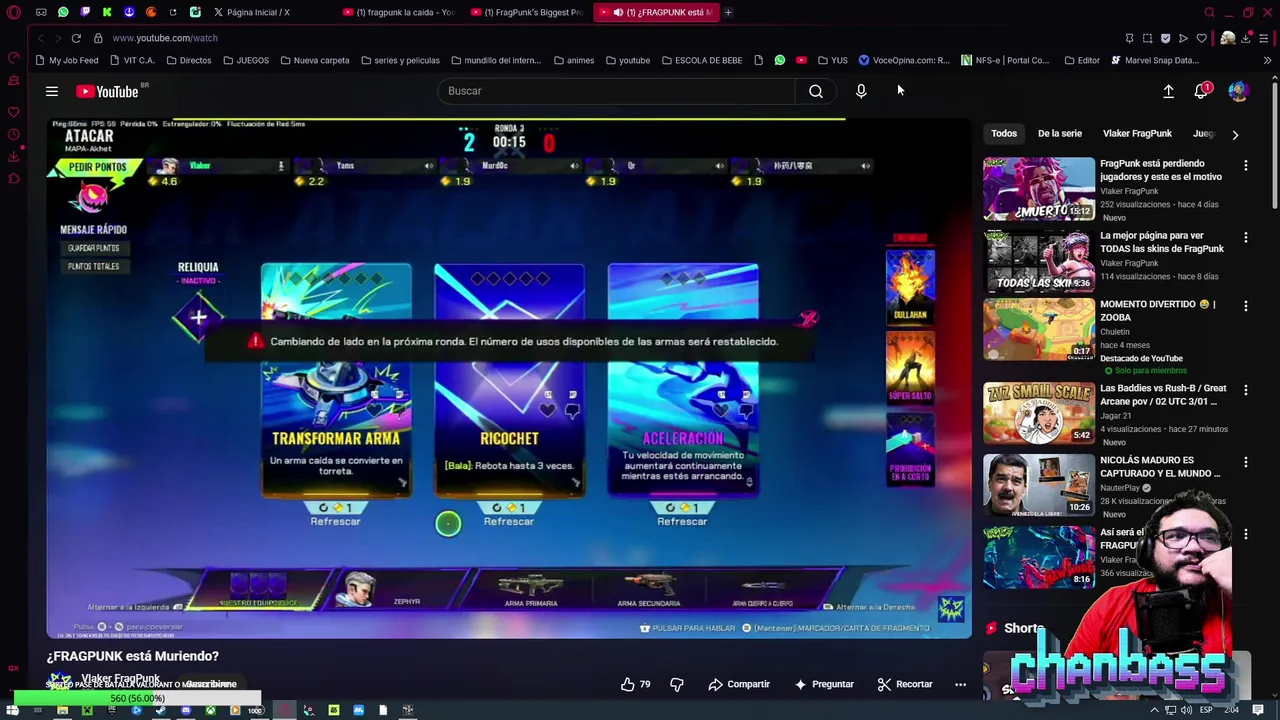Viewport: 1280px width, 720px height.
Task: Select the 'Vlaker FragPunk' filter chip
Action: point(1137,133)
